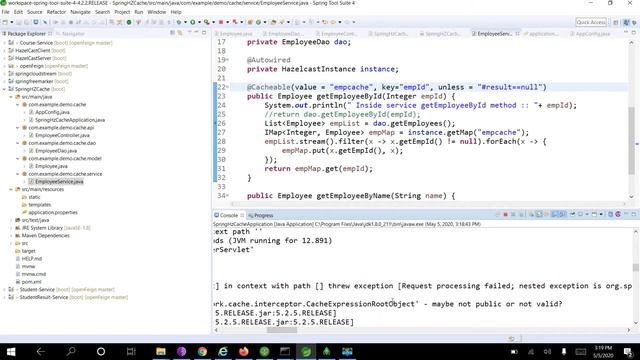Click the Quick Access search box
This screenshot has height=360, width=640.
tap(591, 22)
